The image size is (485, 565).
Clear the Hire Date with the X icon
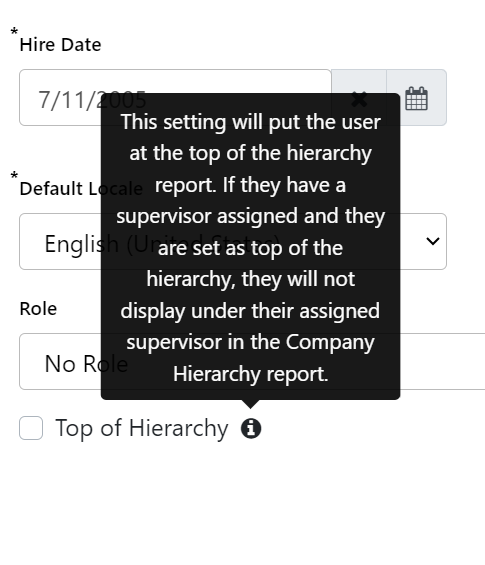[359, 98]
